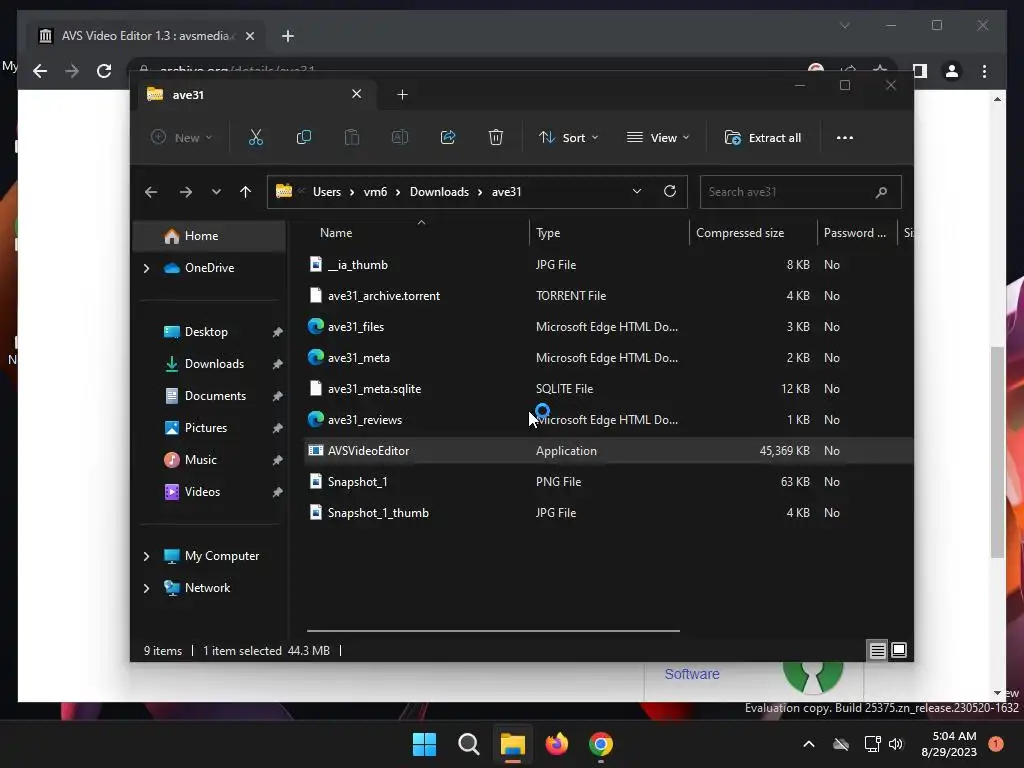Click the Extract all button
Image resolution: width=1024 pixels, height=768 pixels.
(763, 137)
